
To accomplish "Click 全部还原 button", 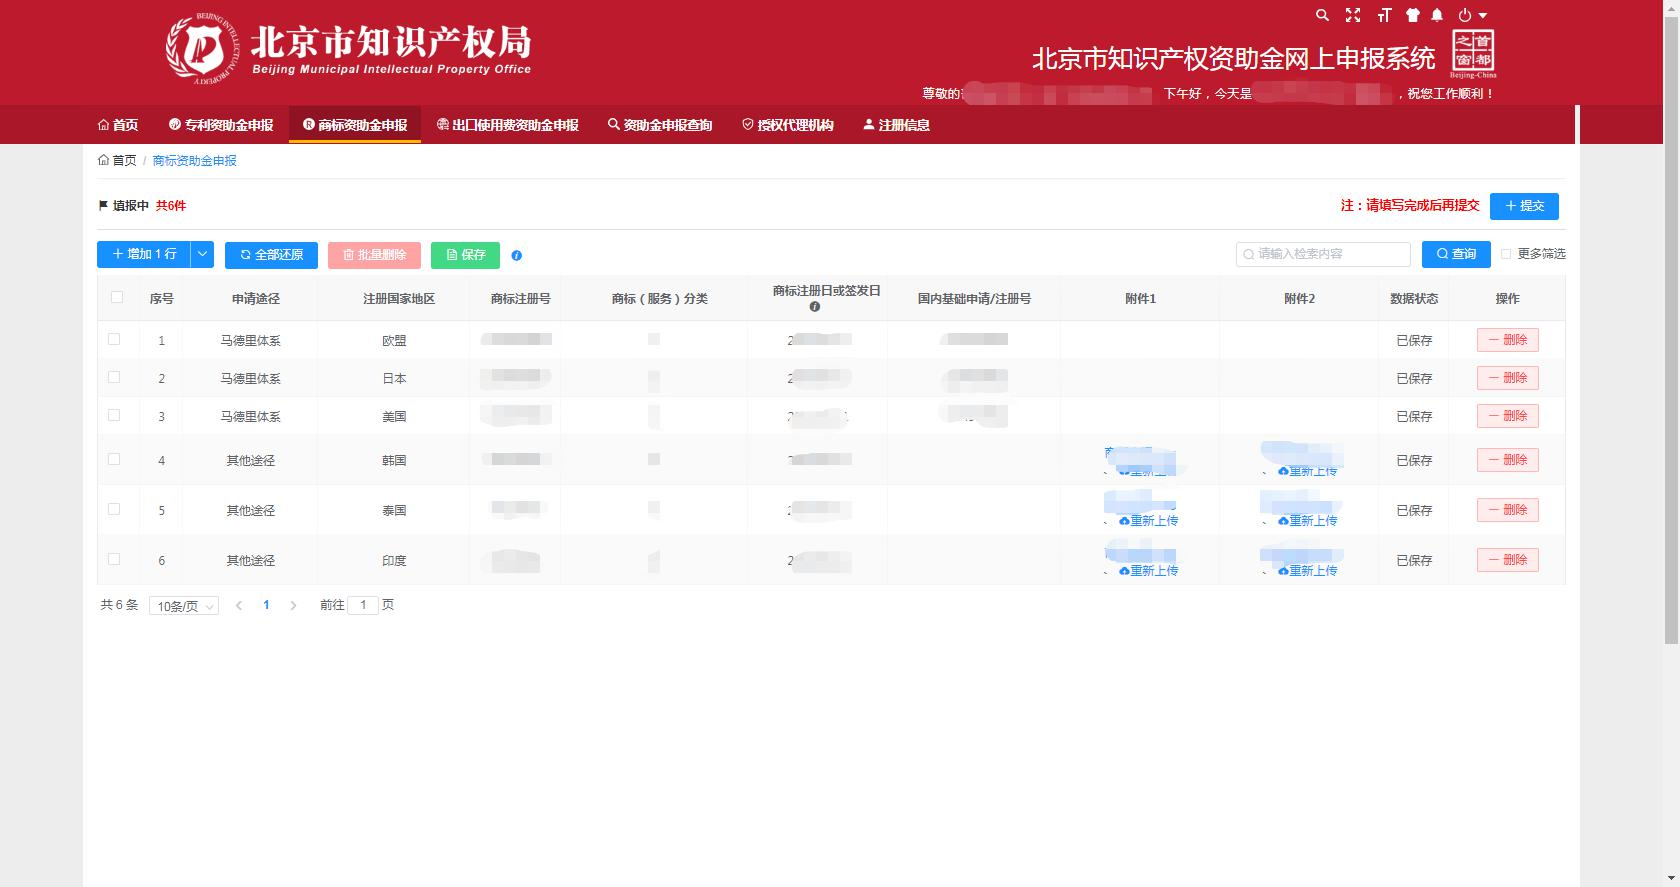I will pos(271,255).
